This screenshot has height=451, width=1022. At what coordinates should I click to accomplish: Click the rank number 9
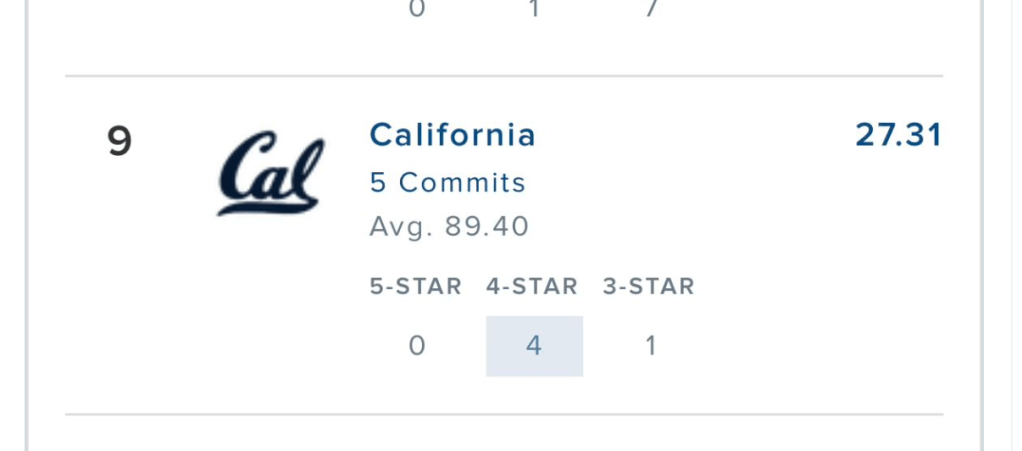tap(120, 141)
